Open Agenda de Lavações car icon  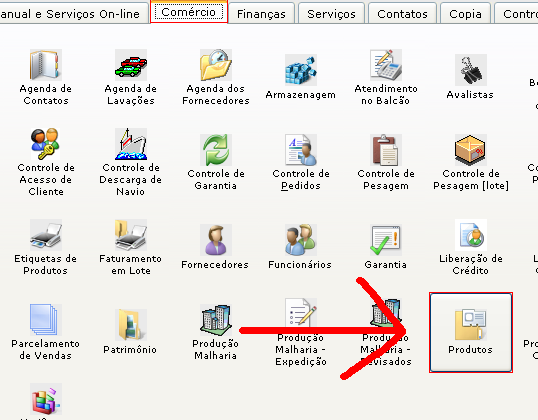[x=131, y=65]
